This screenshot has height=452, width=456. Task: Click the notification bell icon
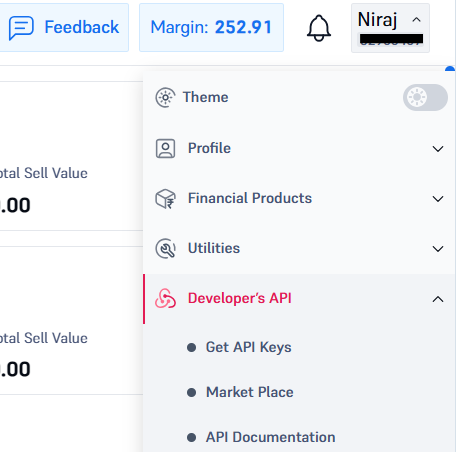click(x=319, y=28)
